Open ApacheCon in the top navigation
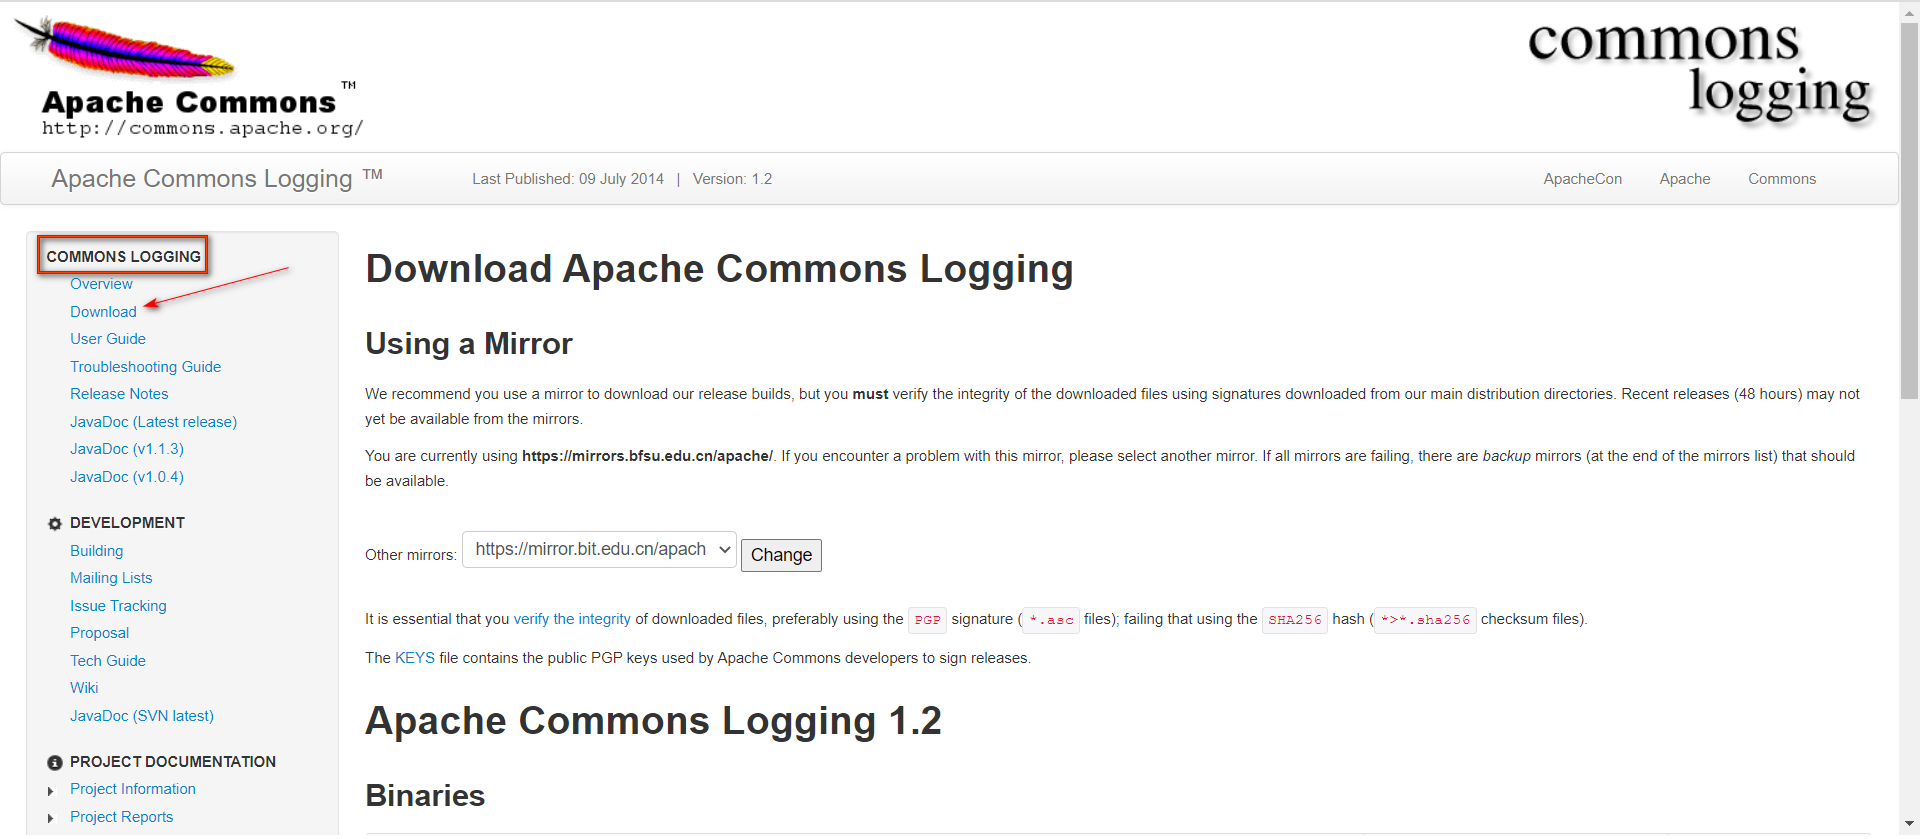The height and width of the screenshot is (839, 1920). 1582,179
